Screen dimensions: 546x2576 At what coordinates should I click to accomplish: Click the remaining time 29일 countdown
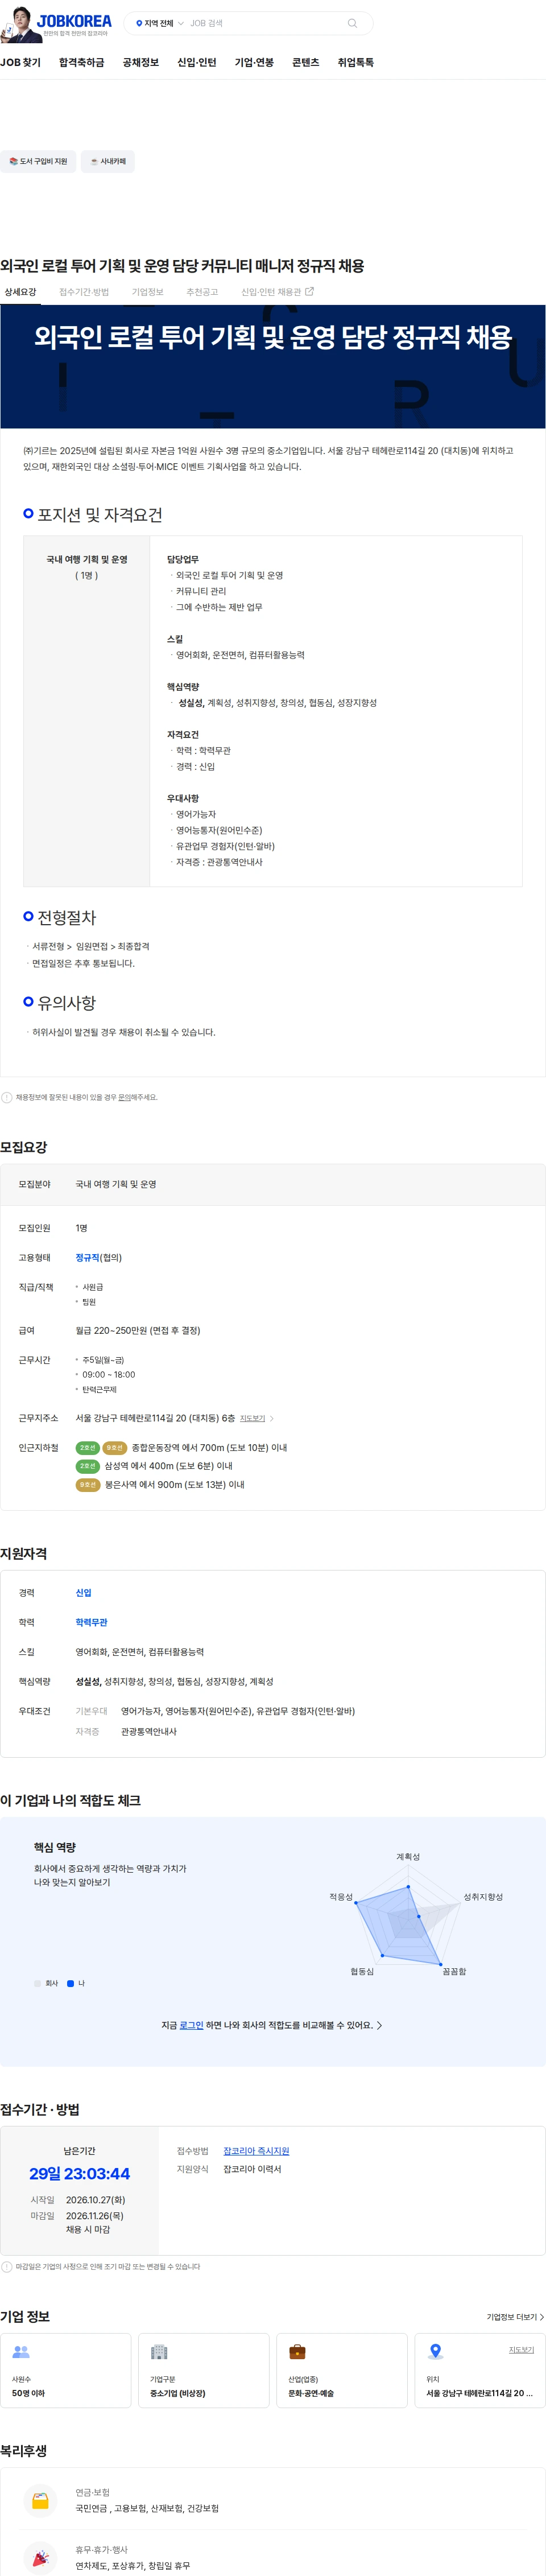click(x=79, y=2173)
